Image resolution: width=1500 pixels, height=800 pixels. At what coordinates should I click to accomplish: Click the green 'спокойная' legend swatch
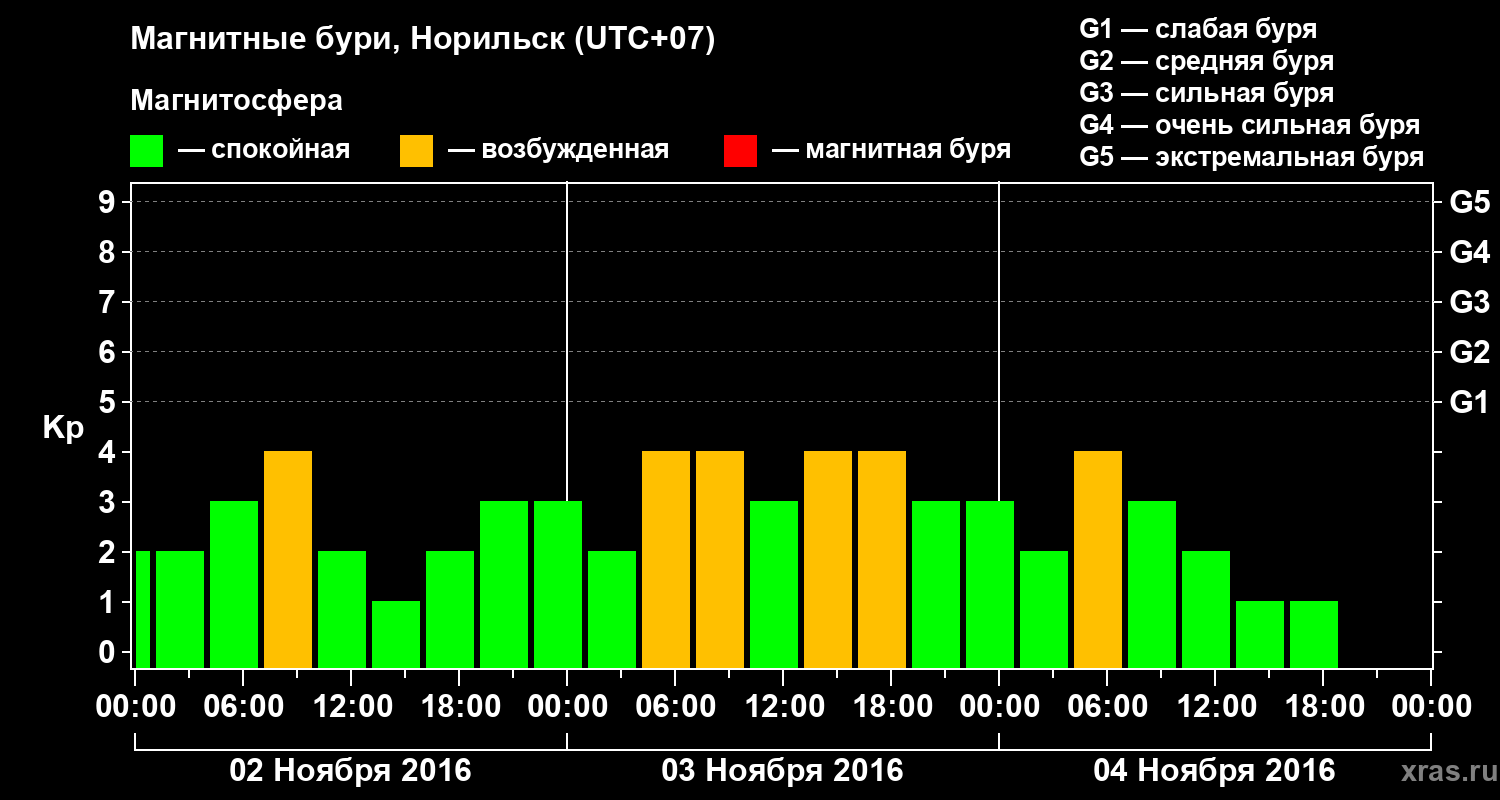[x=147, y=151]
